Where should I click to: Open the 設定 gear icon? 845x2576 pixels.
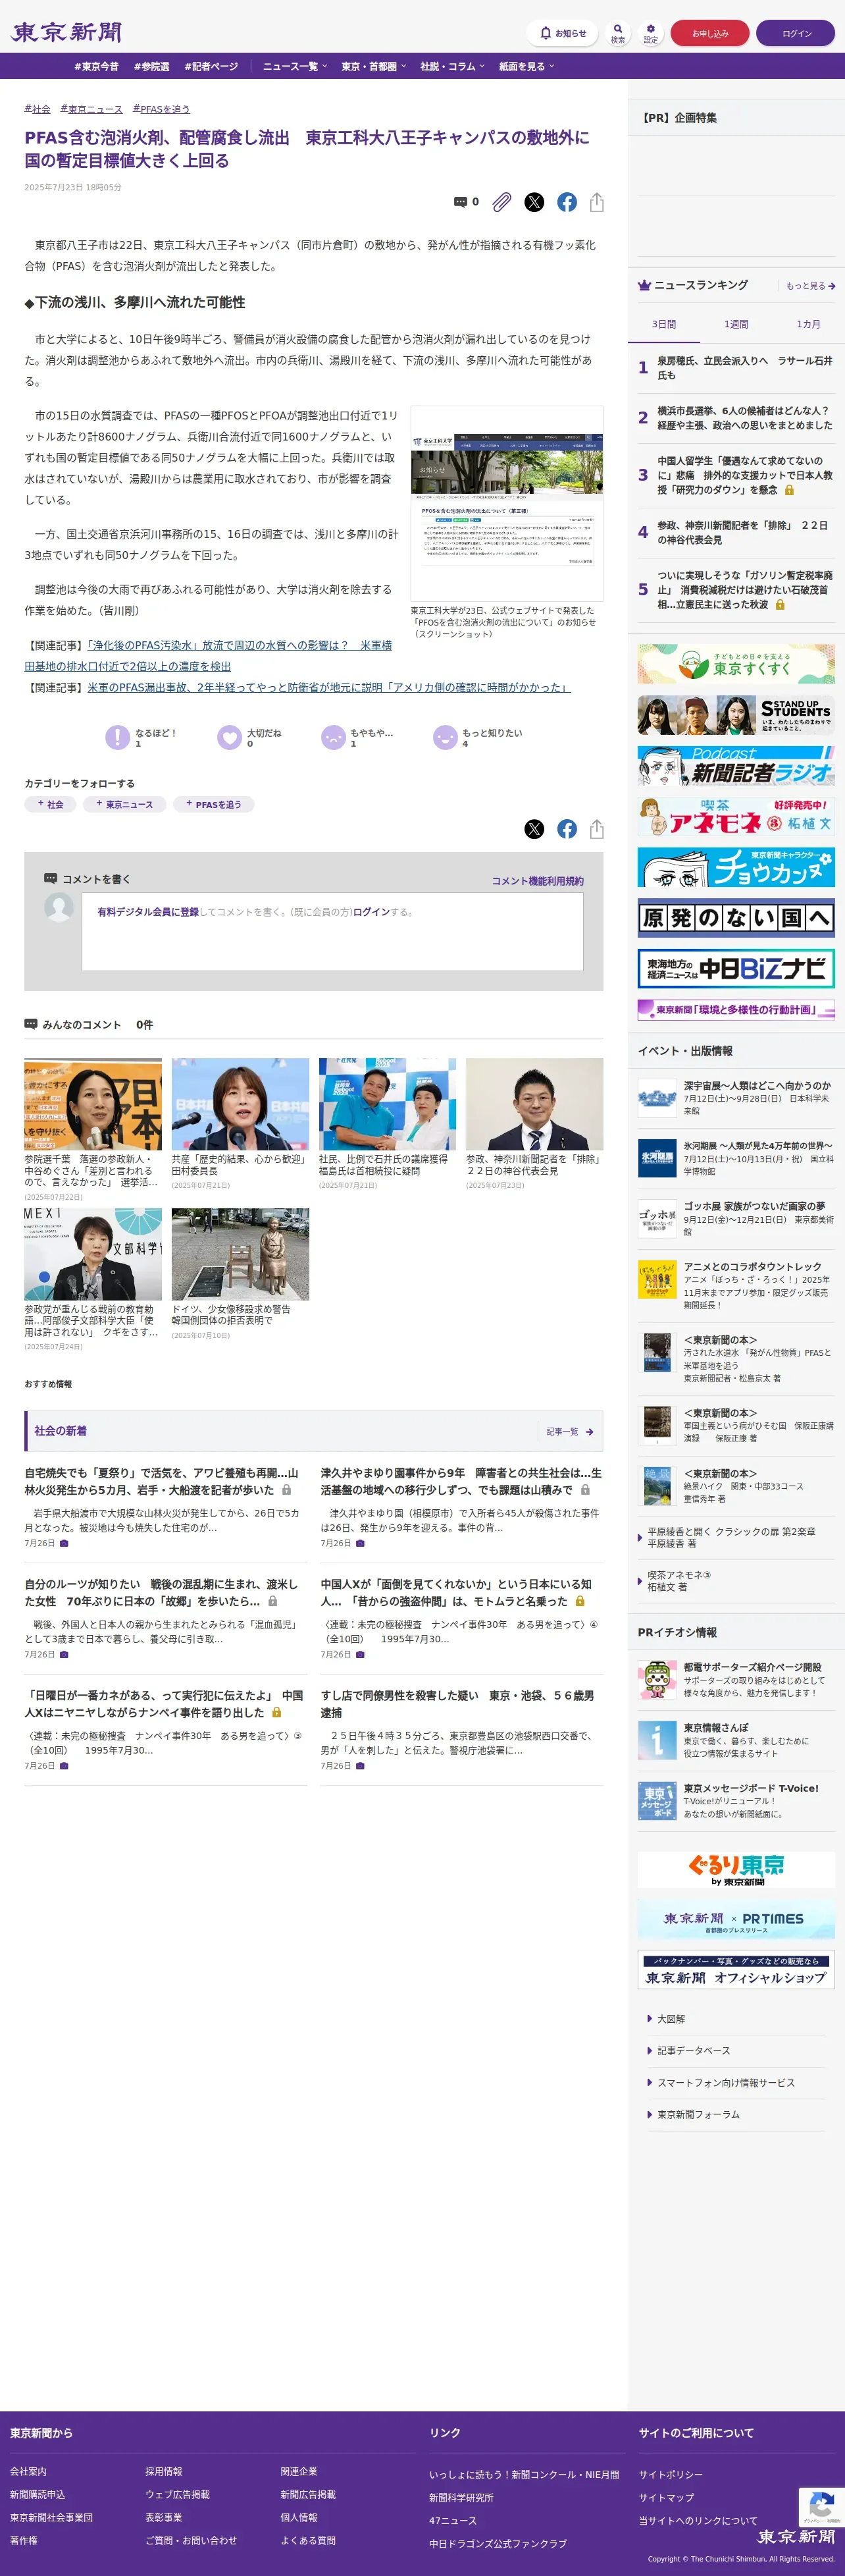click(651, 33)
